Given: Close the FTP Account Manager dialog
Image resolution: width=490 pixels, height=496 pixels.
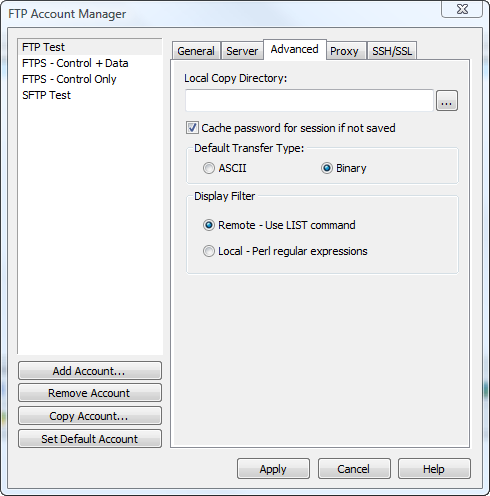Looking at the screenshot, I should [x=462, y=9].
